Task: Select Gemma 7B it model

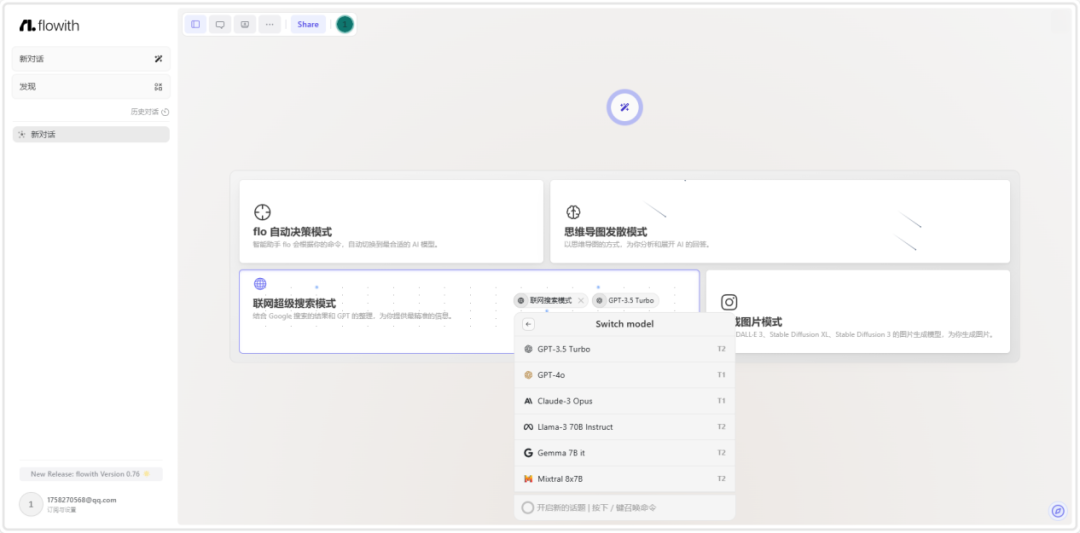Action: 625,452
